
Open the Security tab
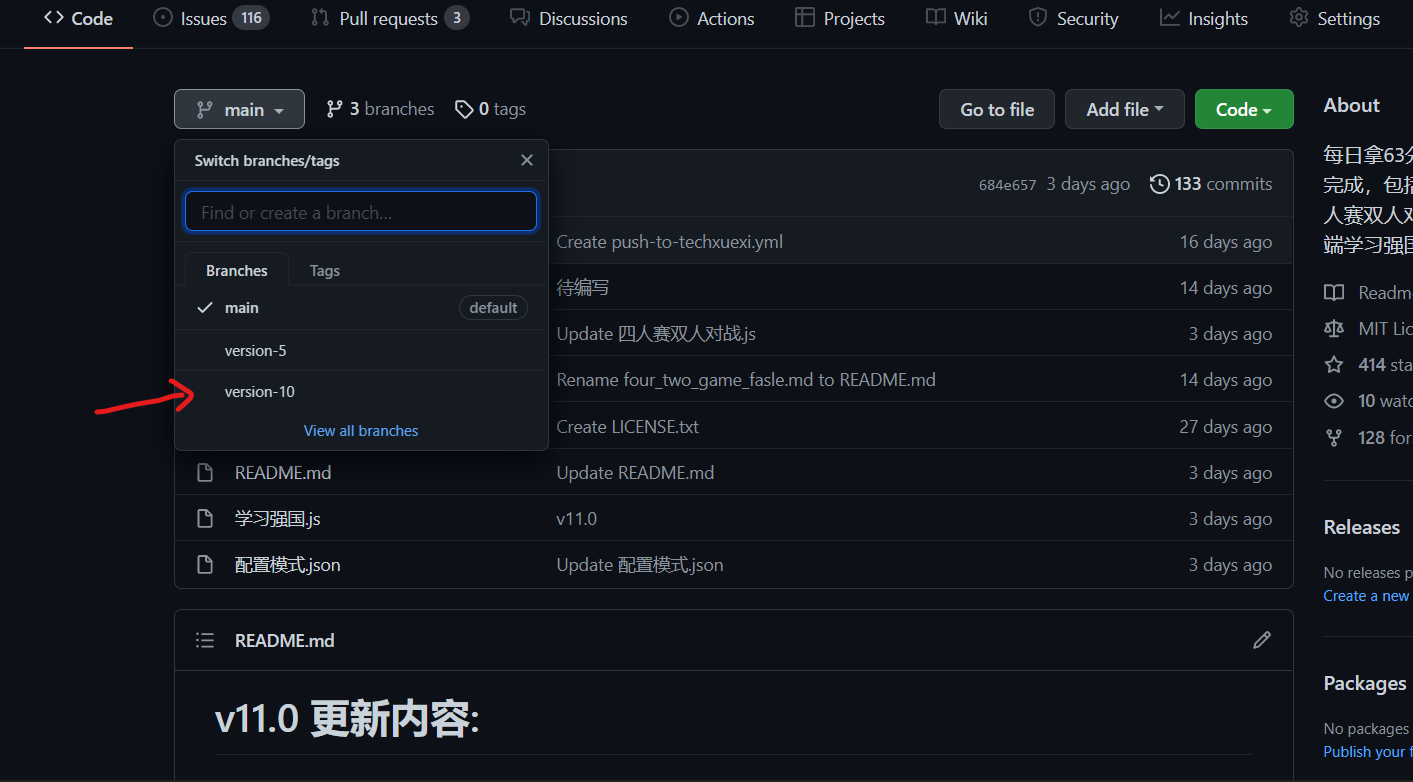point(1074,18)
